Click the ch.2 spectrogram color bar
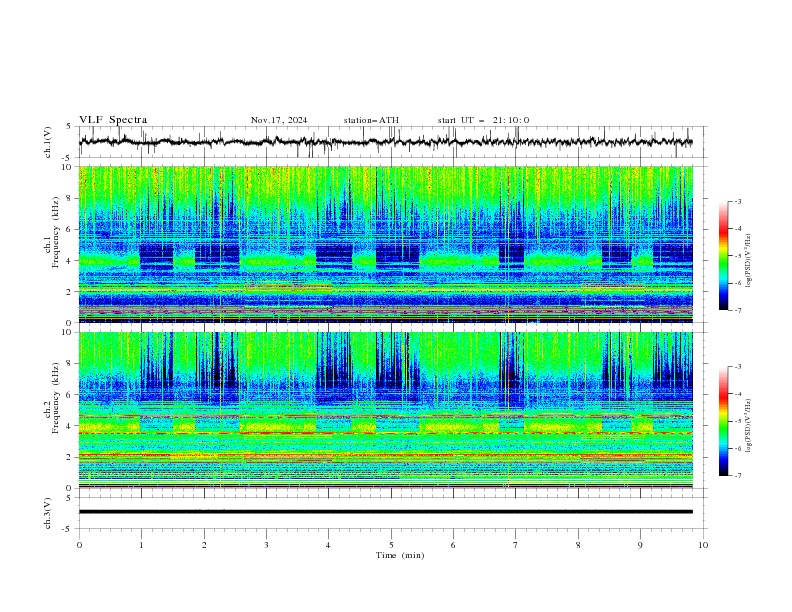792x612 pixels. pyautogui.click(x=723, y=421)
